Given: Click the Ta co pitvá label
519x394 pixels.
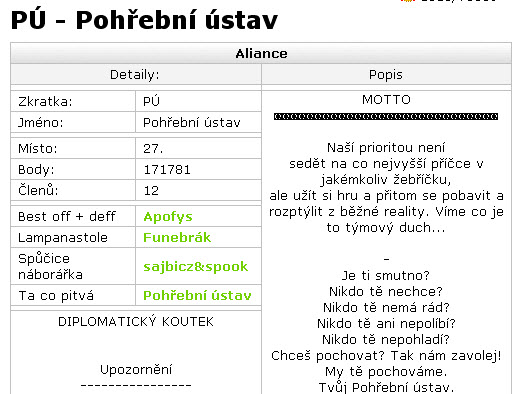Looking at the screenshot, I should pyautogui.click(x=56, y=296).
